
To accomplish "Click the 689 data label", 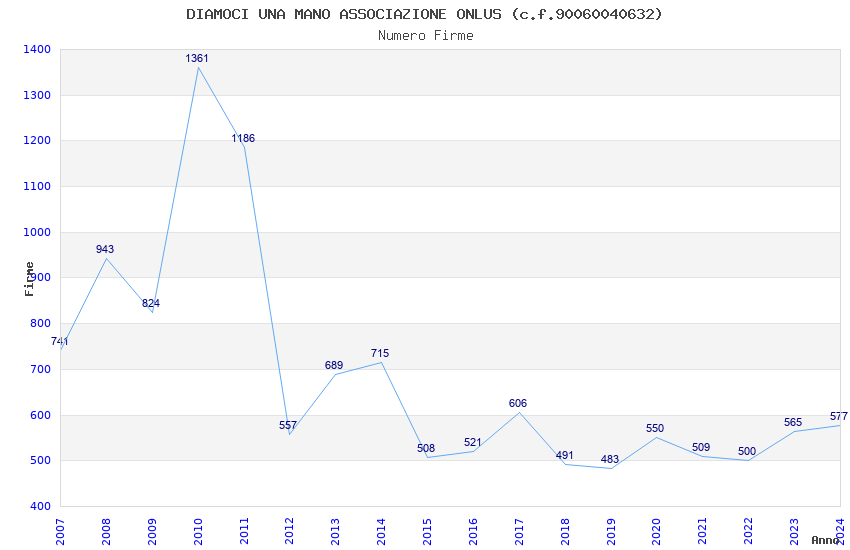I will coord(334,365).
